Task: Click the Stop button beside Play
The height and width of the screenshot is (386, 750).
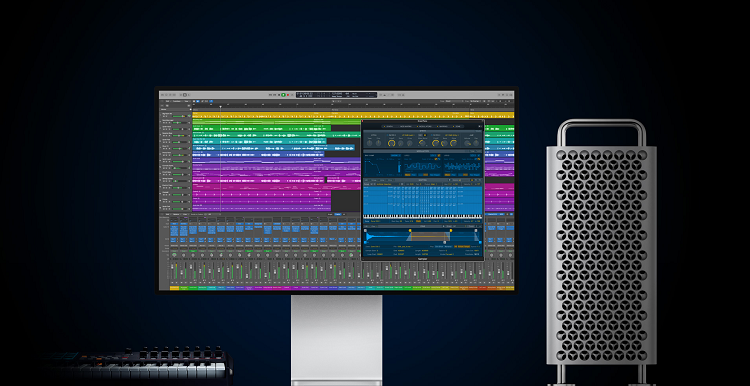Action: point(279,95)
